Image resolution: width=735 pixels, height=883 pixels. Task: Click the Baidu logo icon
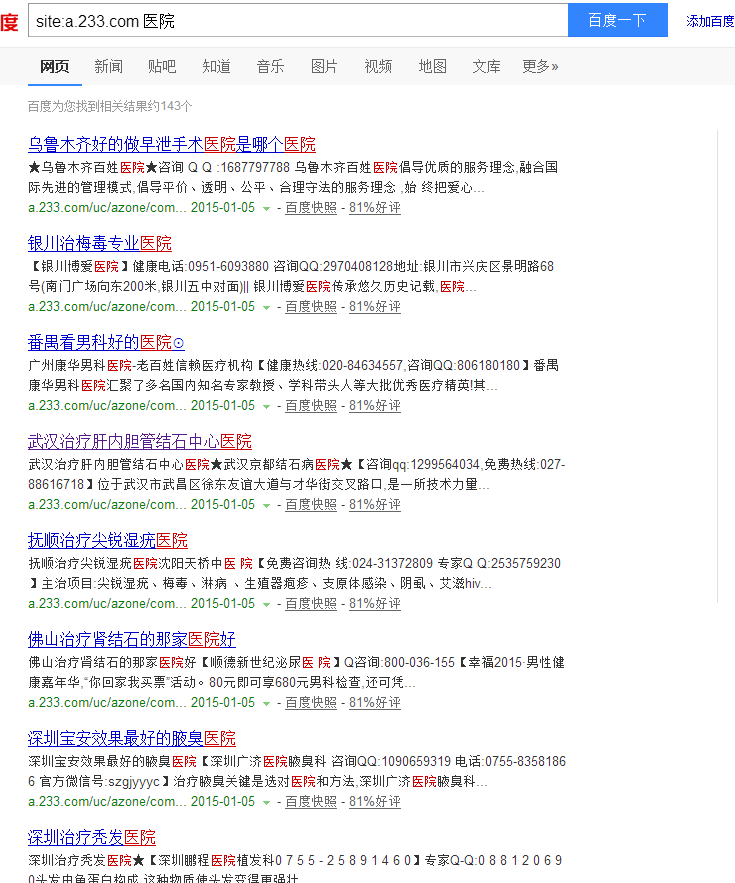pos(9,21)
